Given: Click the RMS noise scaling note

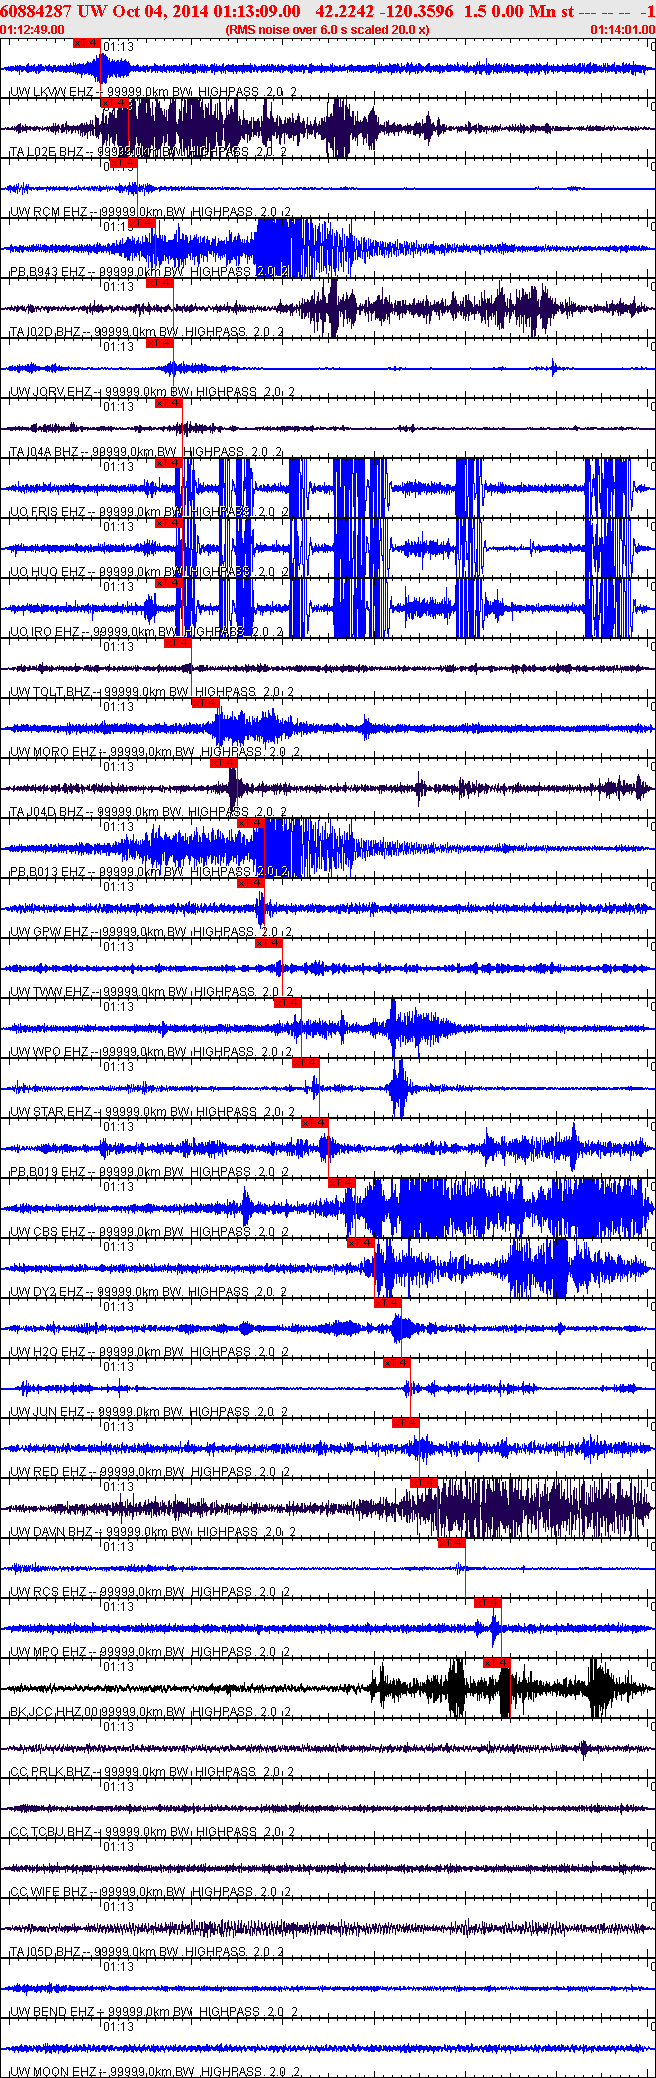Looking at the screenshot, I should (x=328, y=29).
